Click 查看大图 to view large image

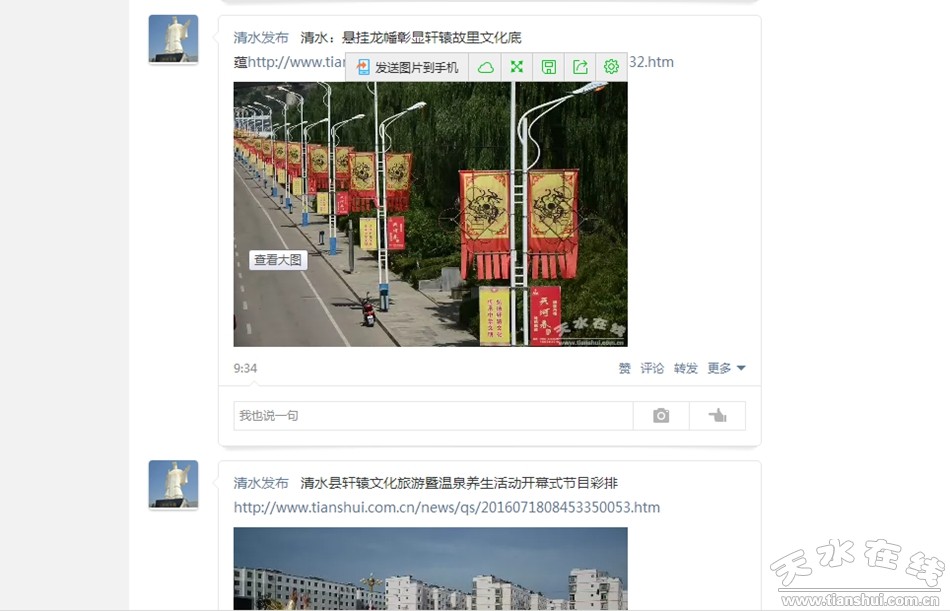[278, 260]
